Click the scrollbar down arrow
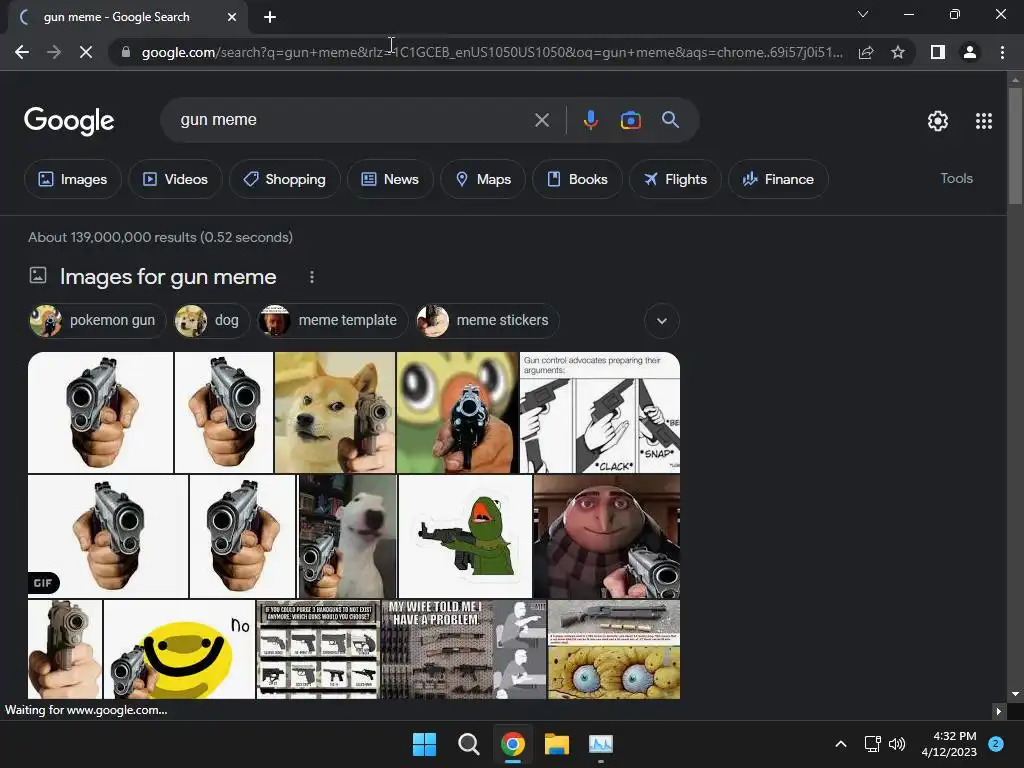 point(1015,694)
